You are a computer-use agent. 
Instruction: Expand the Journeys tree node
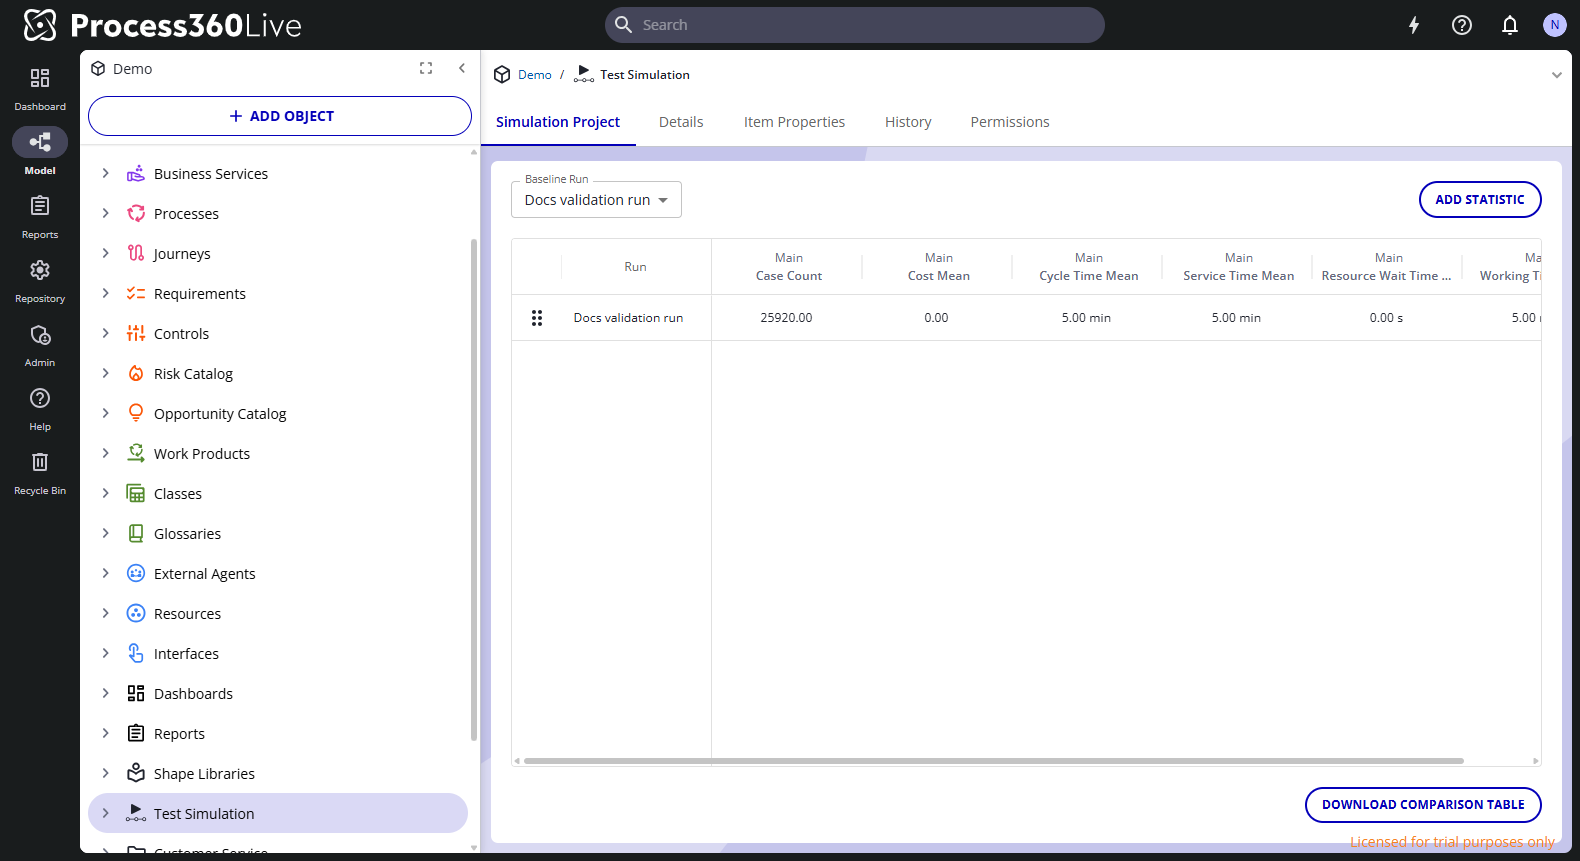pyautogui.click(x=105, y=254)
